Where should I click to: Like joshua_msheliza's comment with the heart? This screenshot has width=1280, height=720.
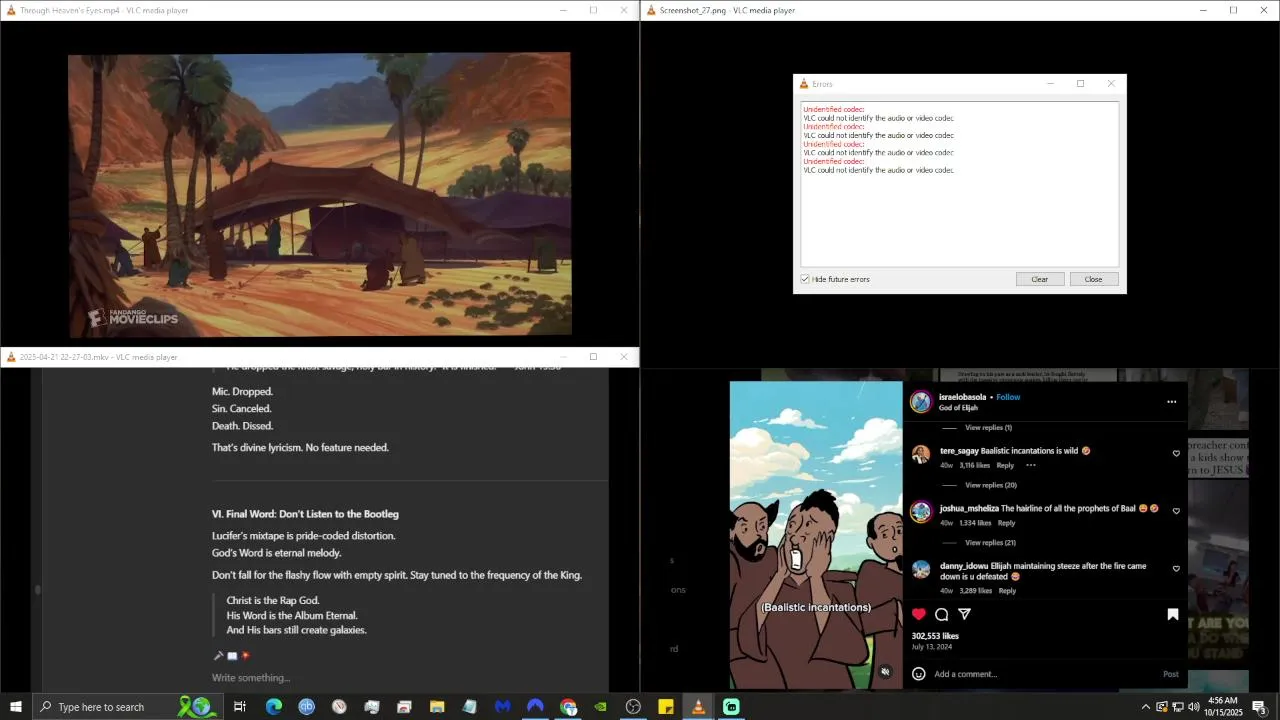point(1176,511)
